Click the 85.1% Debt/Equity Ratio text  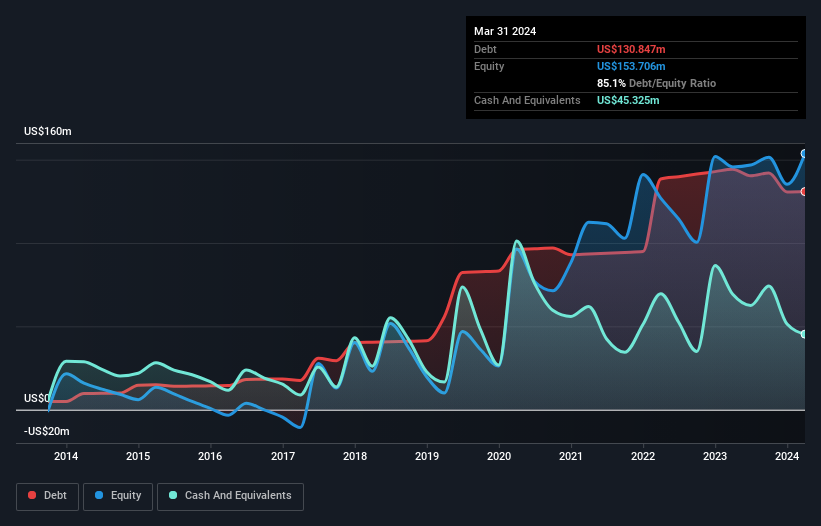(657, 83)
